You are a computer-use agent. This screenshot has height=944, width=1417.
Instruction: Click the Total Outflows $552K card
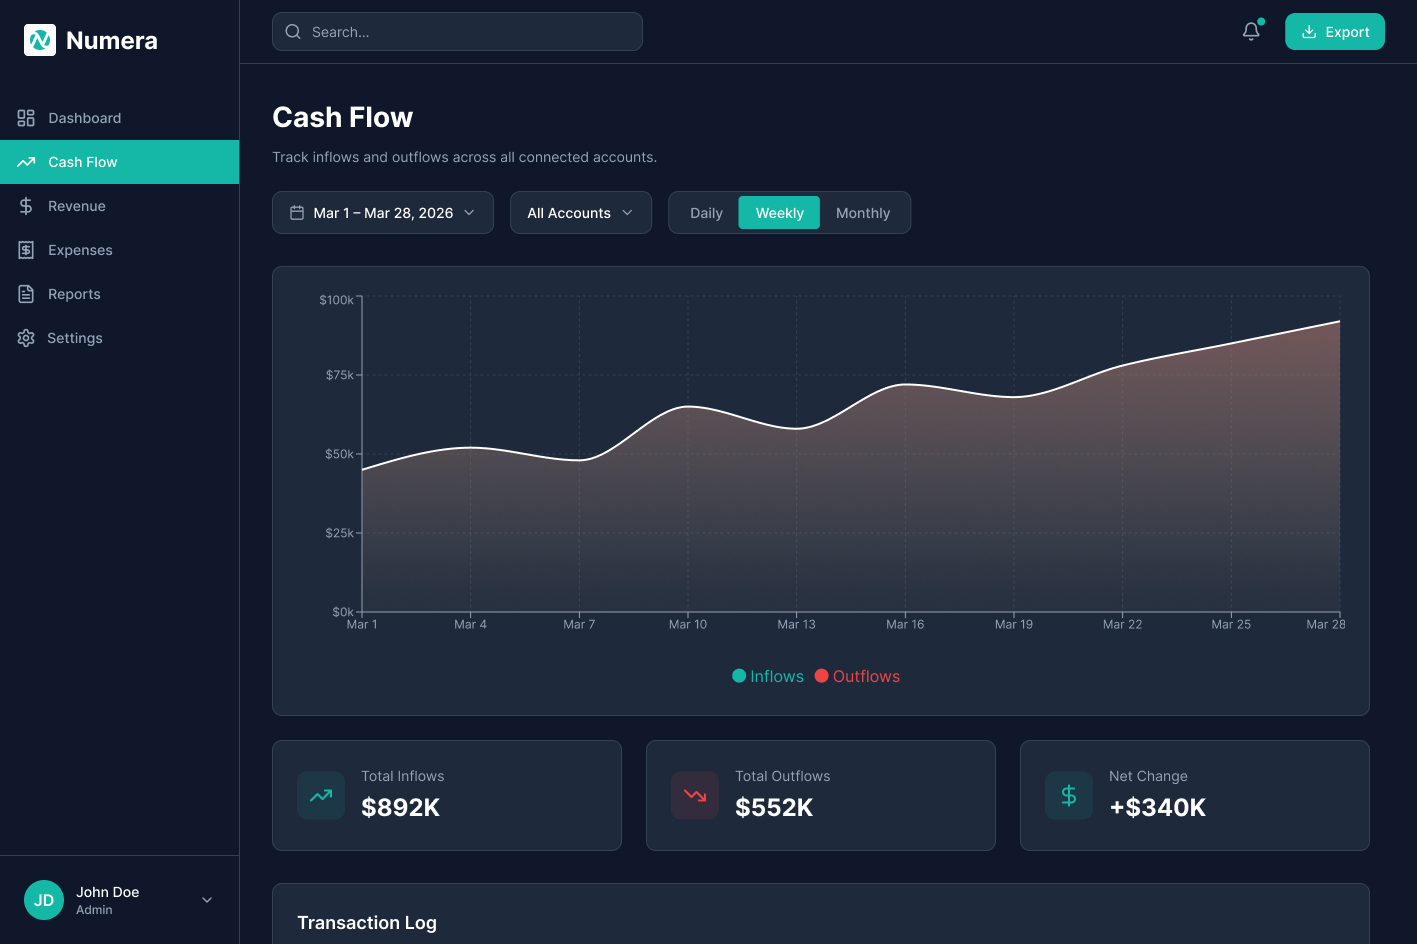coord(821,796)
